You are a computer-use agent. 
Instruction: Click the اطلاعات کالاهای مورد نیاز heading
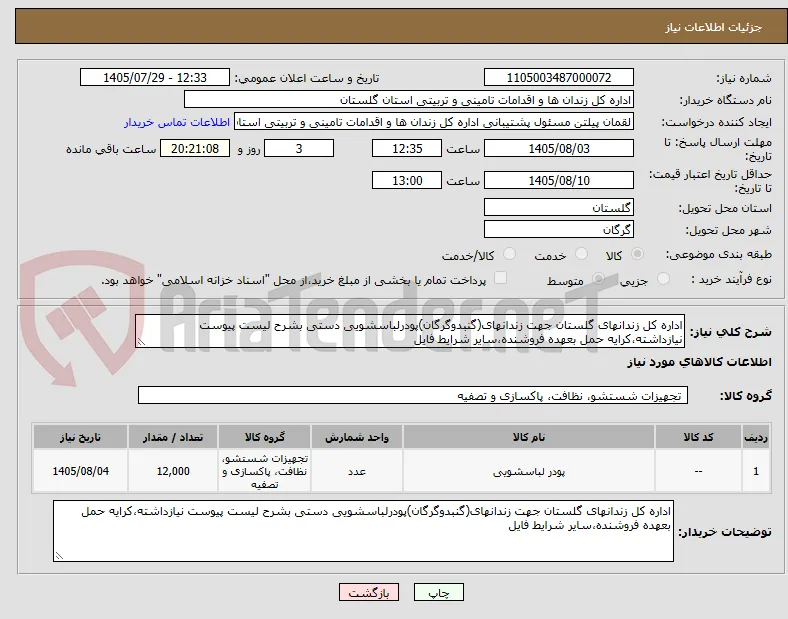[x=699, y=362]
